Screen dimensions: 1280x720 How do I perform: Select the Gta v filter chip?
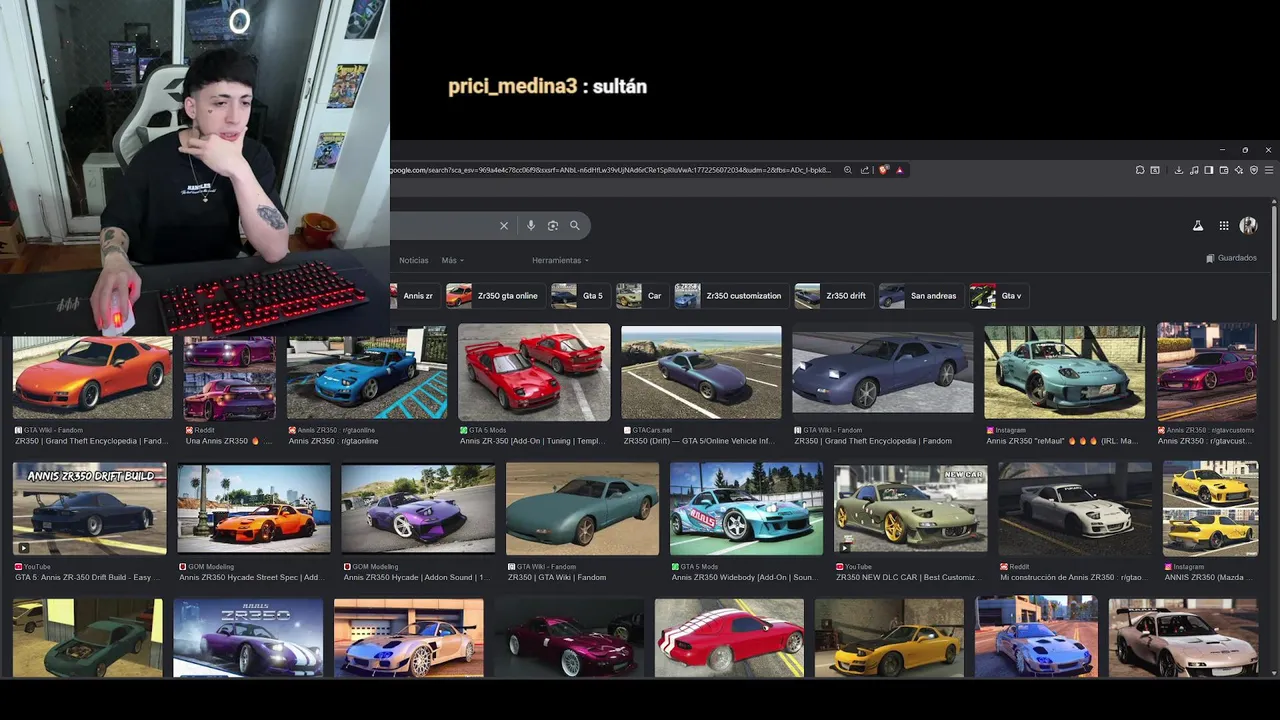click(x=998, y=296)
